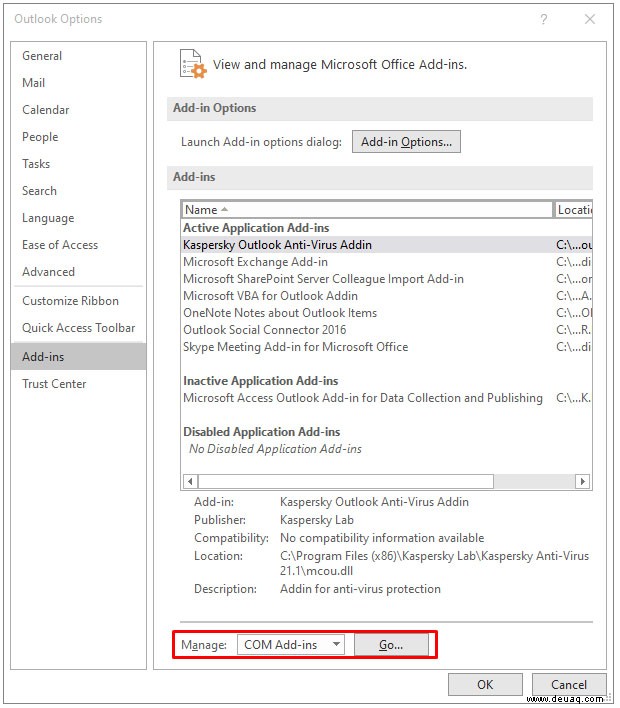Click the right scroll arrow of add-ins list
The image size is (620, 708).
583,482
